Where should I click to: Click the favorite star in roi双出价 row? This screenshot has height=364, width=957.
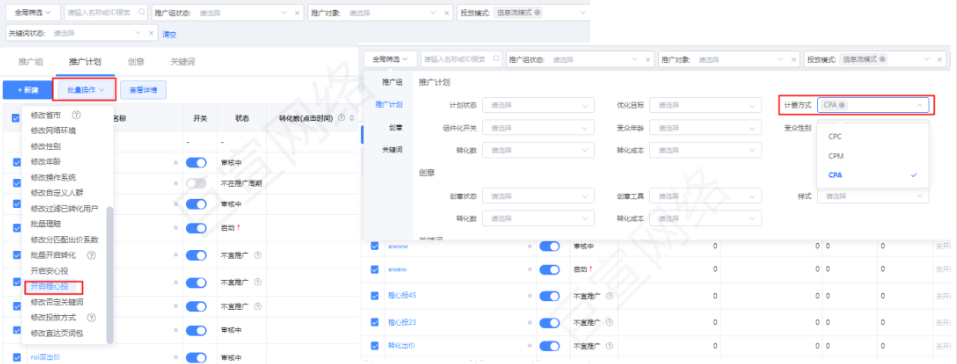pyautogui.click(x=176, y=357)
